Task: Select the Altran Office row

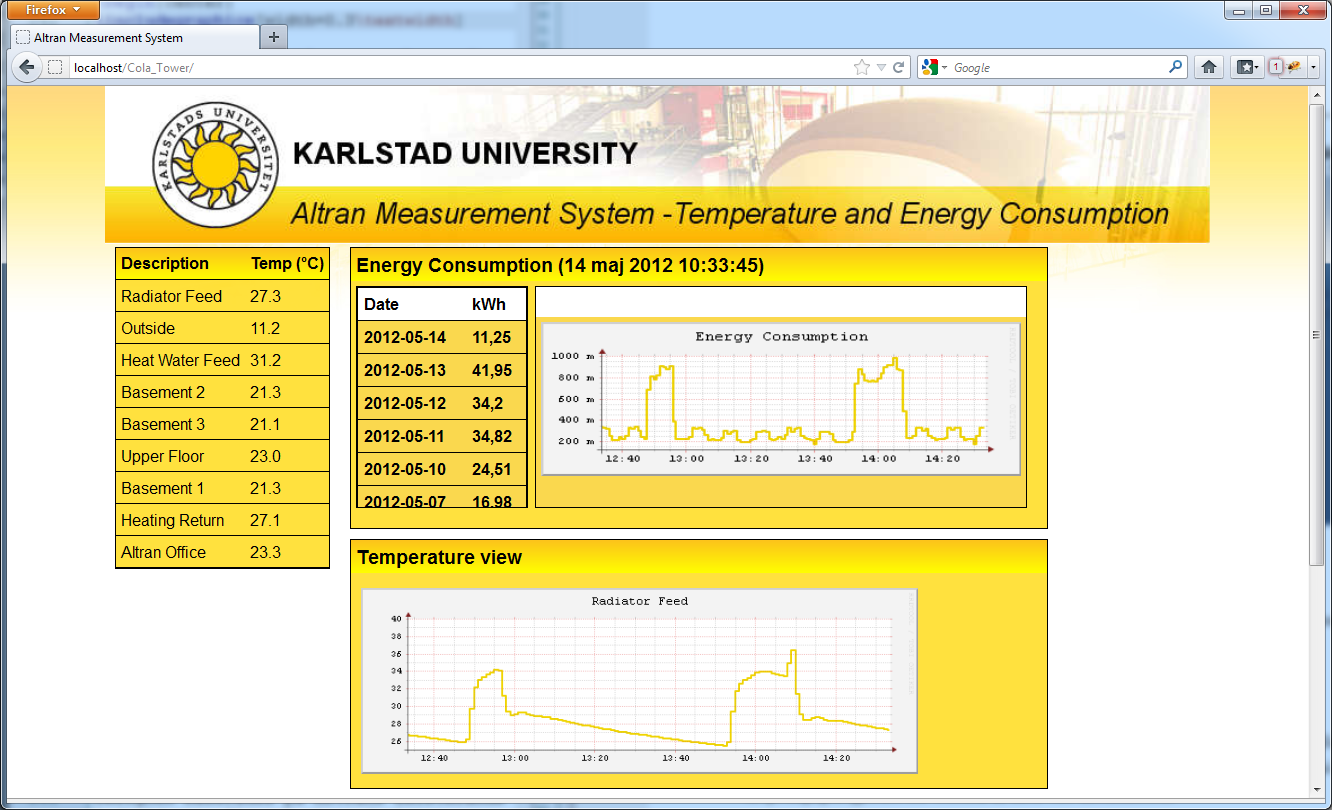Action: pos(222,552)
